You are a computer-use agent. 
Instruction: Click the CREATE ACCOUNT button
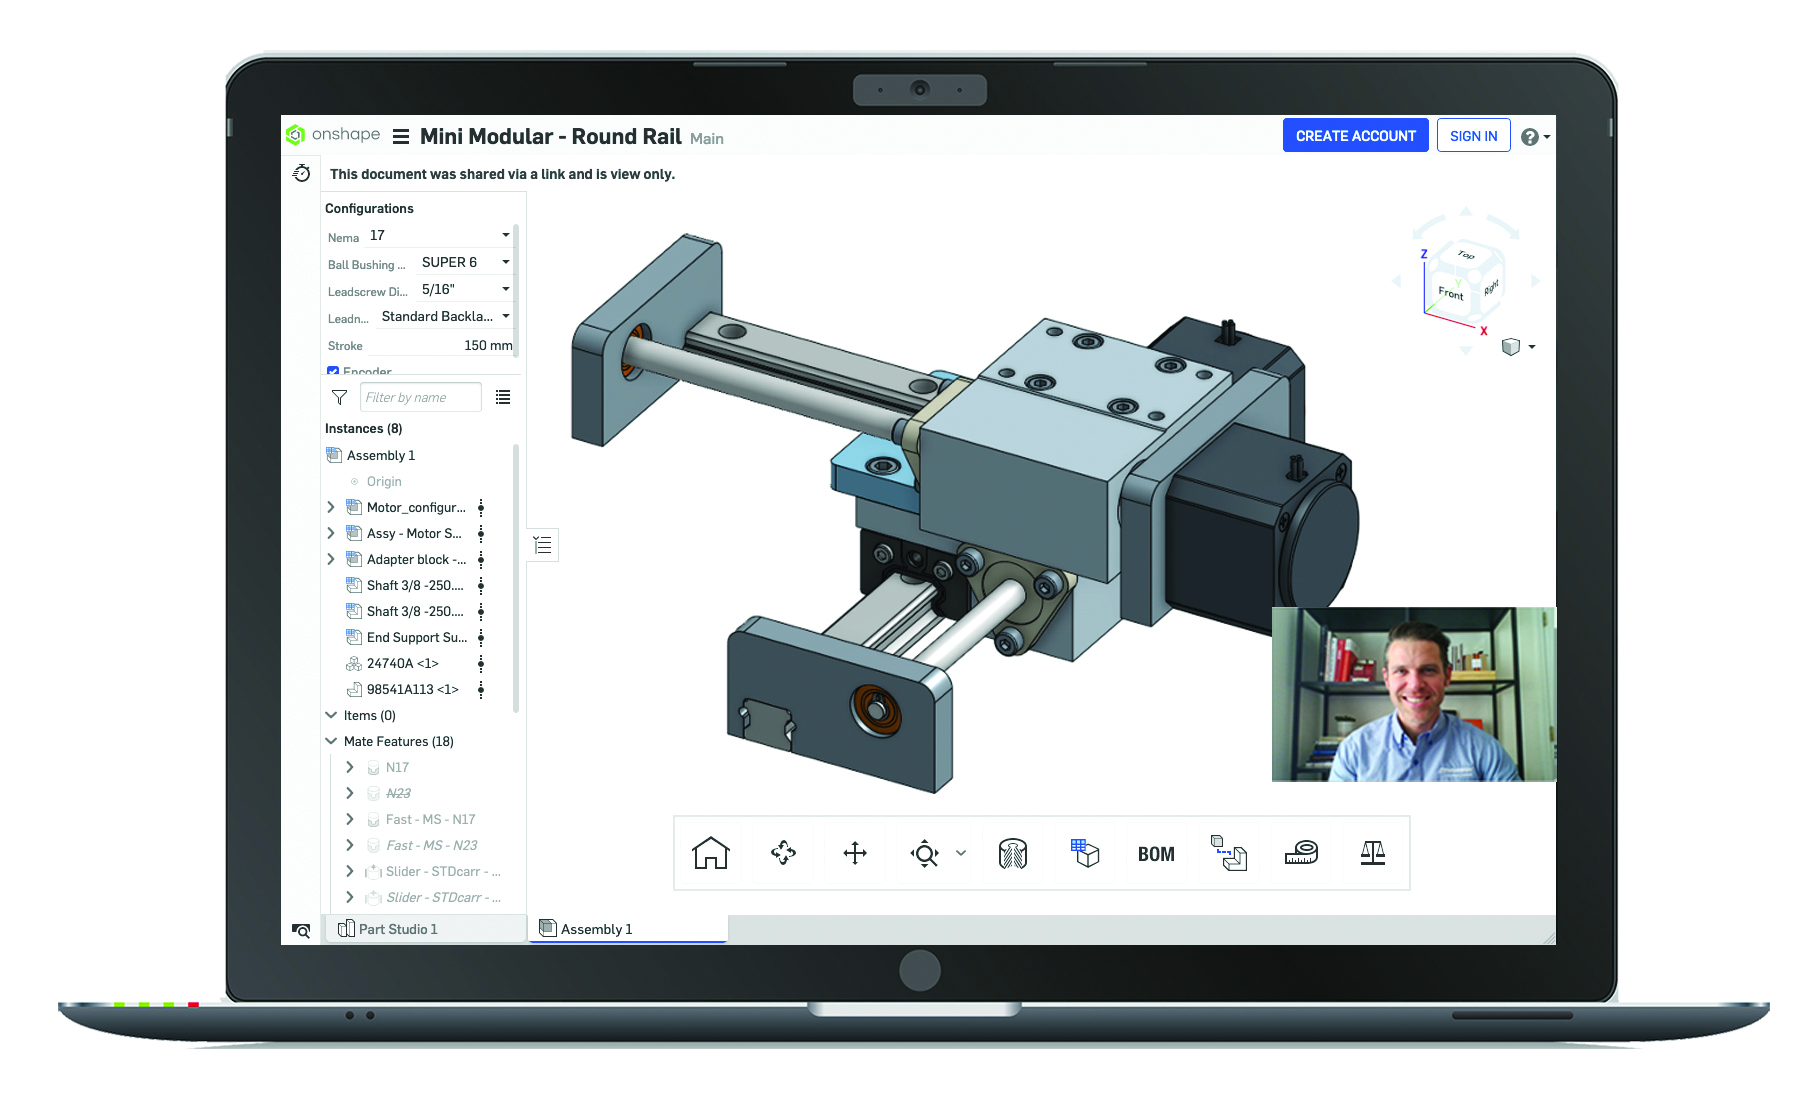click(1355, 136)
